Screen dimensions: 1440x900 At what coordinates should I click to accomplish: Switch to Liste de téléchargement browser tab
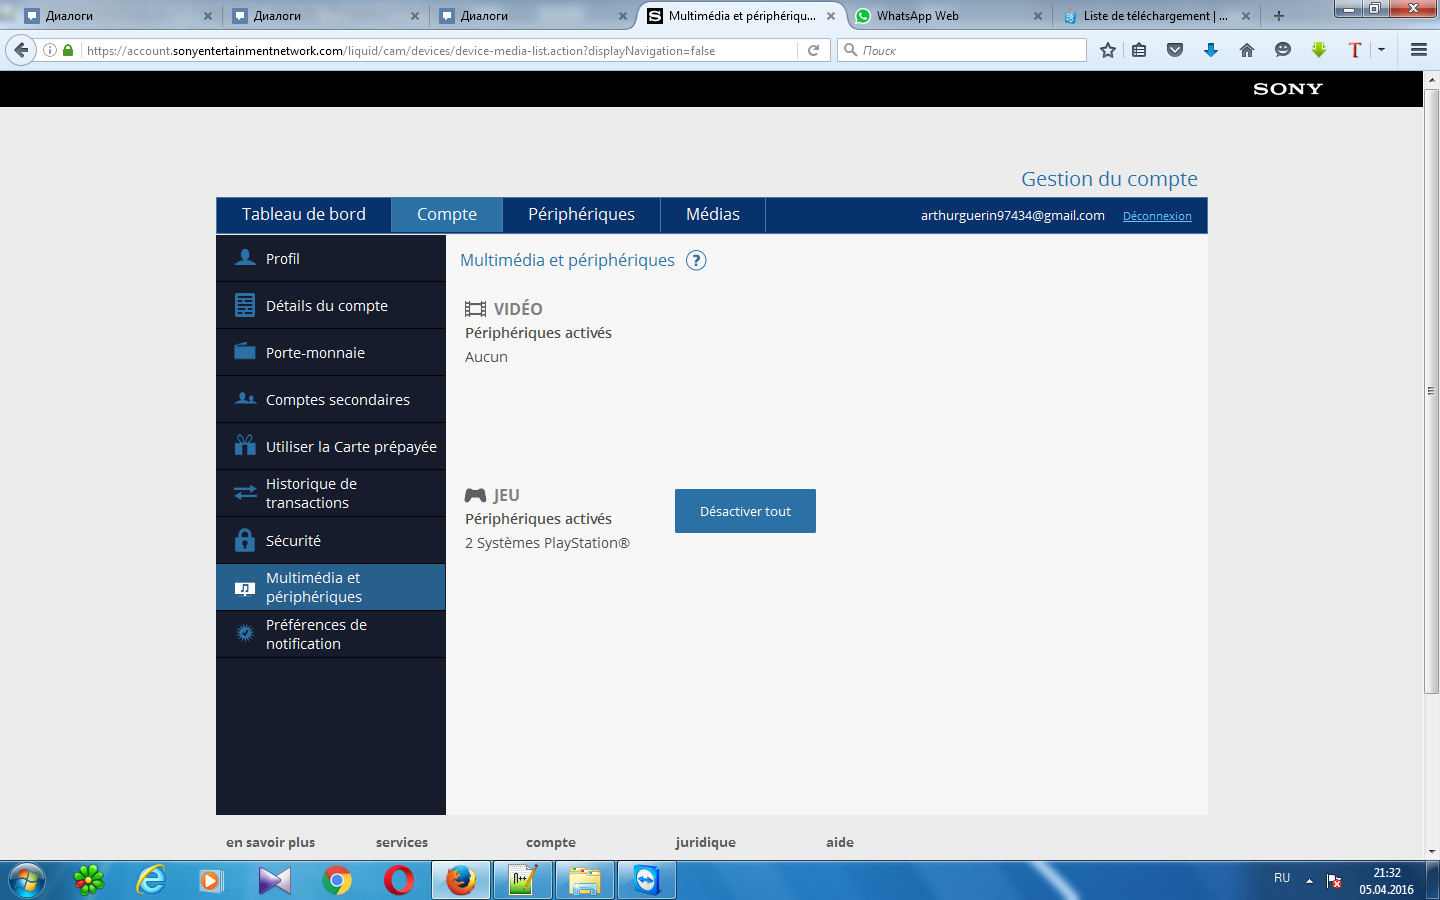(1154, 16)
